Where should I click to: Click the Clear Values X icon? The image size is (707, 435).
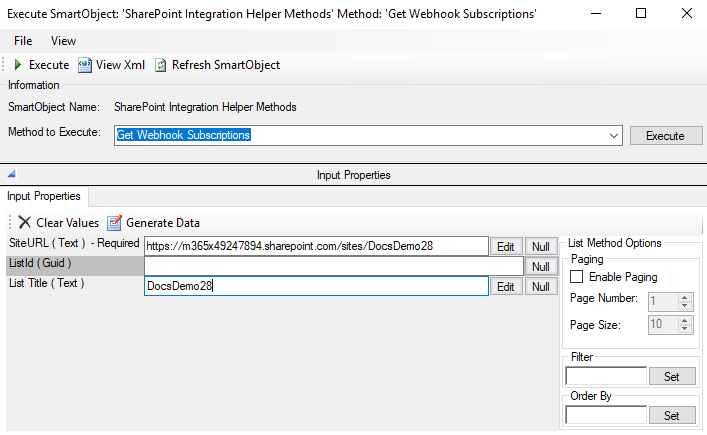pyautogui.click(x=24, y=222)
